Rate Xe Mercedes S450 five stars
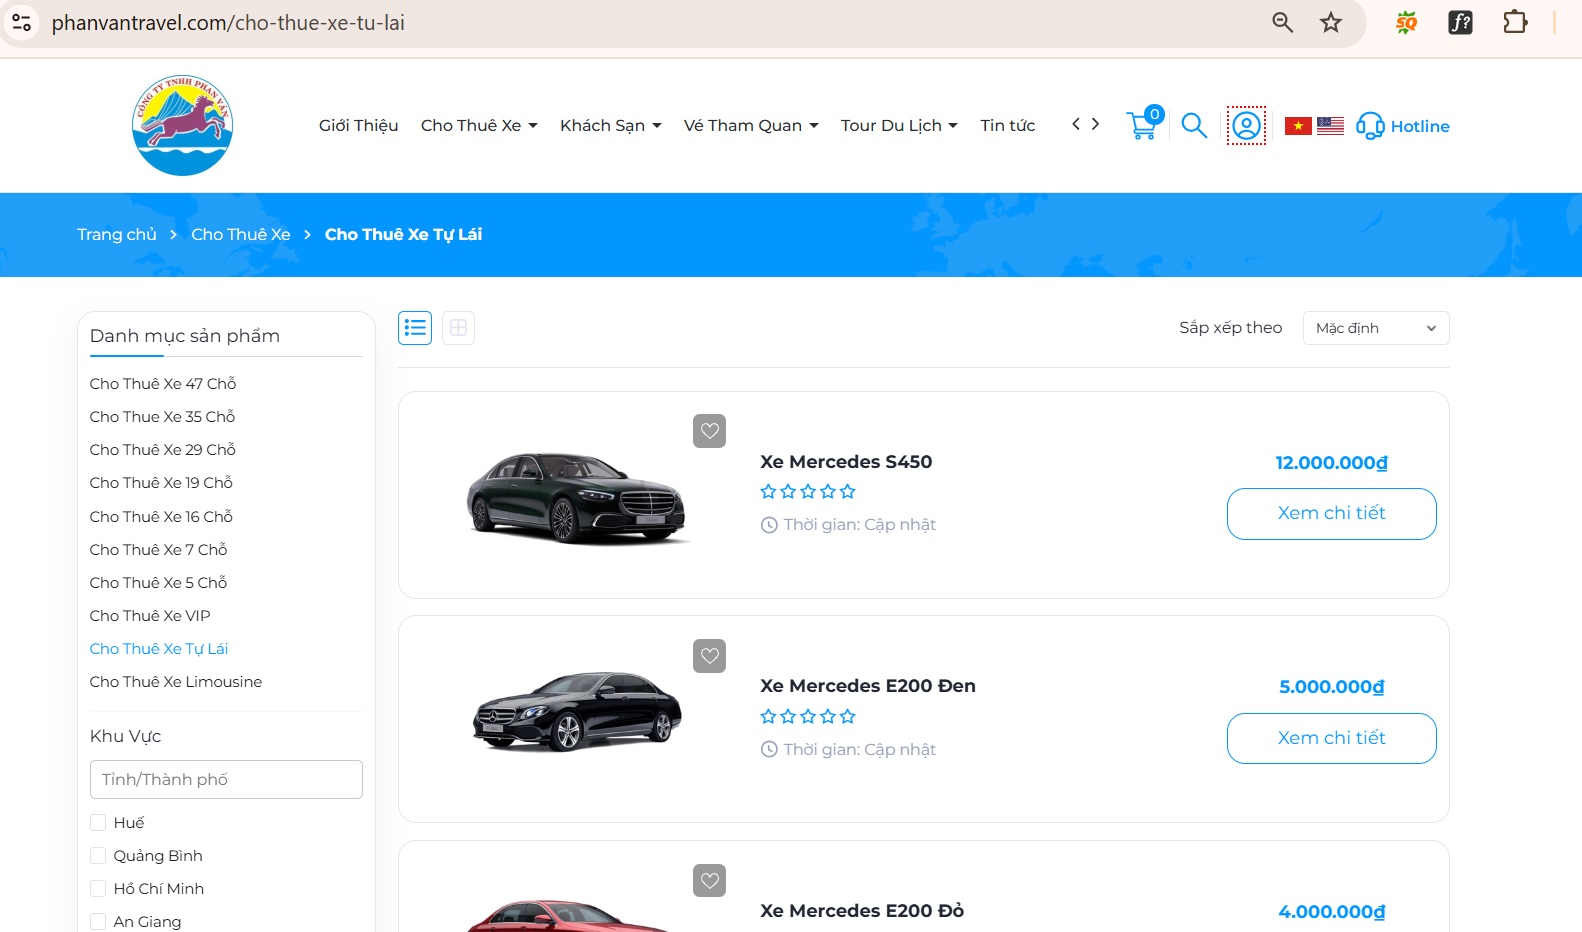Viewport: 1582px width, 932px height. (x=848, y=491)
